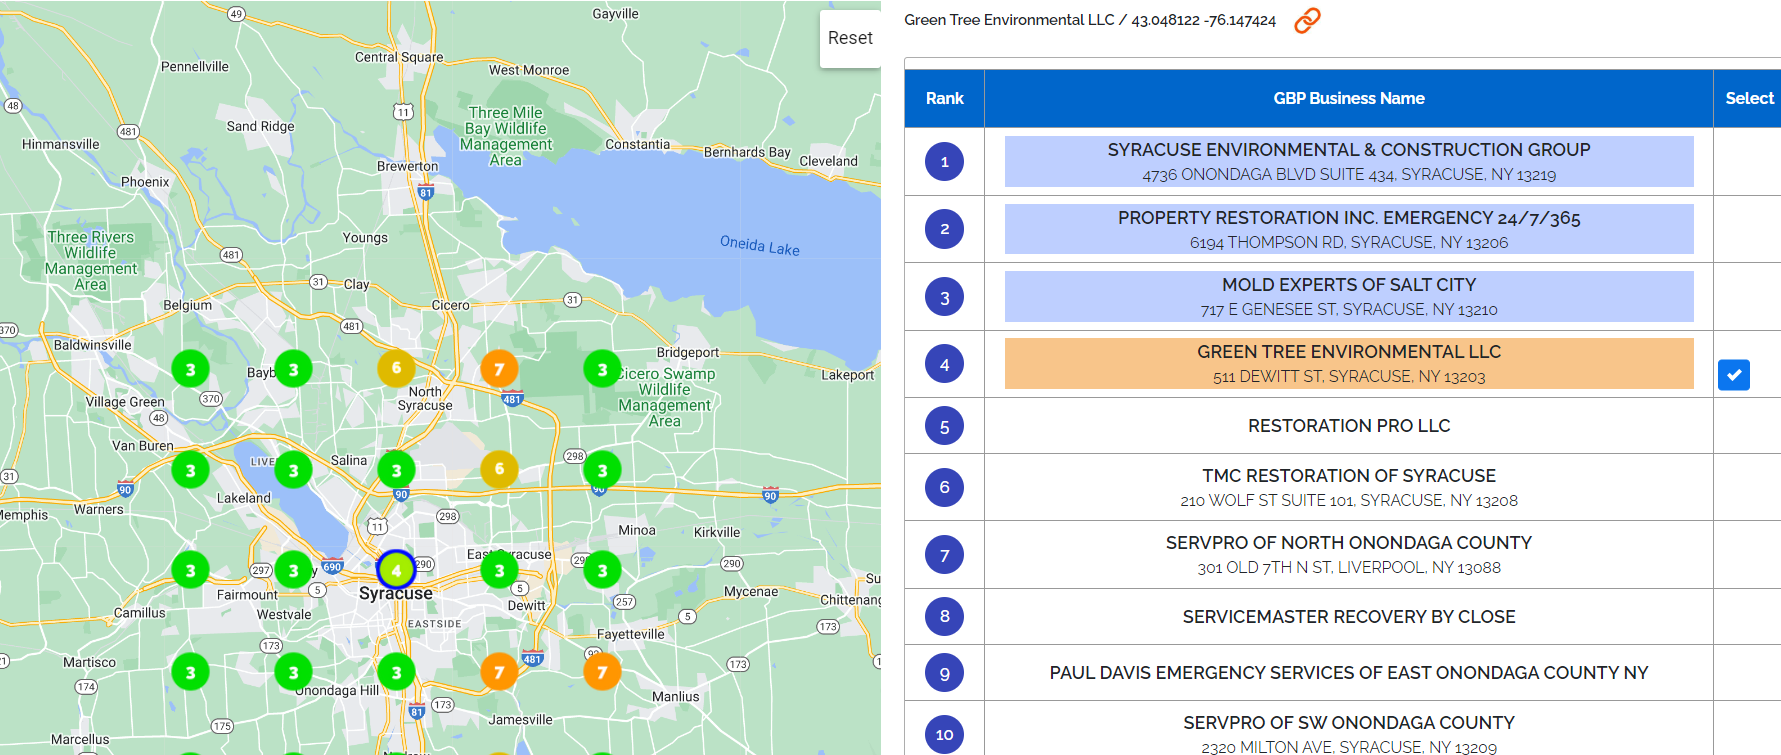Click the rank 1 circle badge
Screen dimensions: 1781x755
tap(944, 162)
